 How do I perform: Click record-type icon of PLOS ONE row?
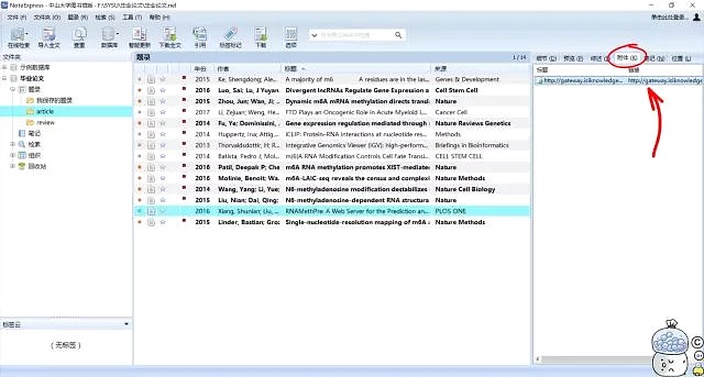[x=151, y=211]
